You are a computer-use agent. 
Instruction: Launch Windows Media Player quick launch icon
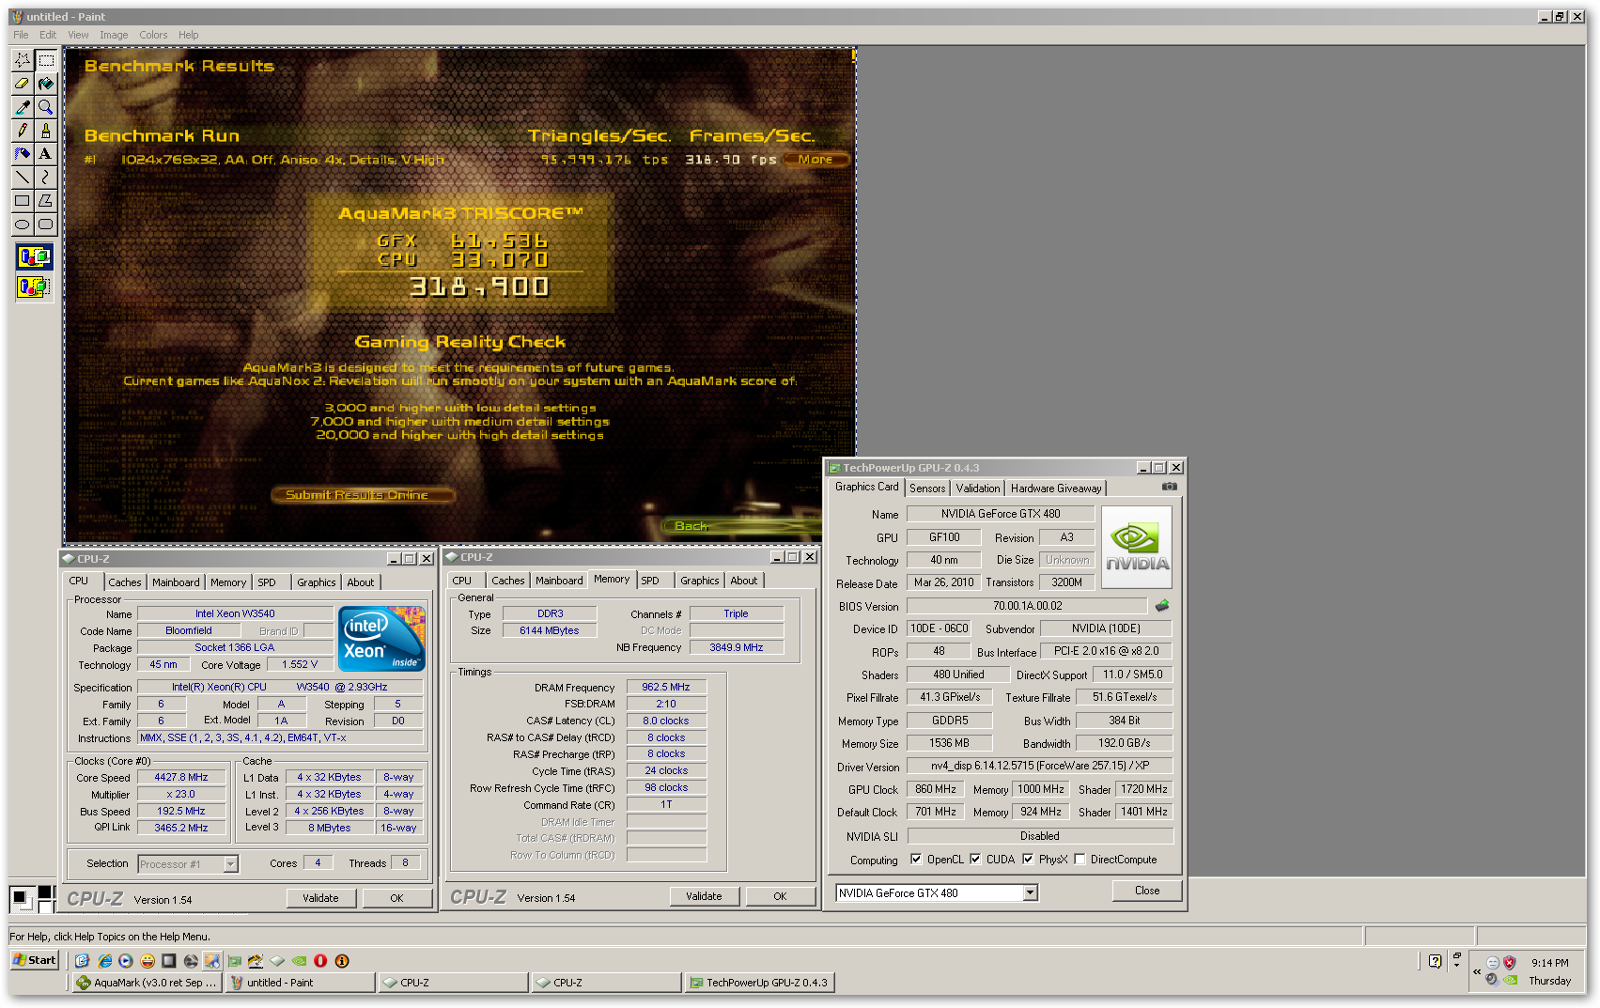(x=126, y=961)
